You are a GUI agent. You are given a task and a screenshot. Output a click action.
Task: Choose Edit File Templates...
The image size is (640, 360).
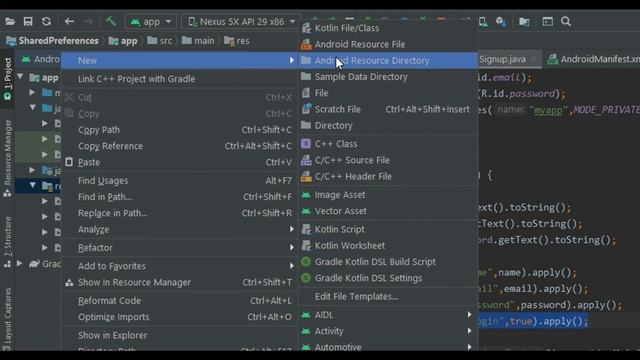[x=388, y=297]
